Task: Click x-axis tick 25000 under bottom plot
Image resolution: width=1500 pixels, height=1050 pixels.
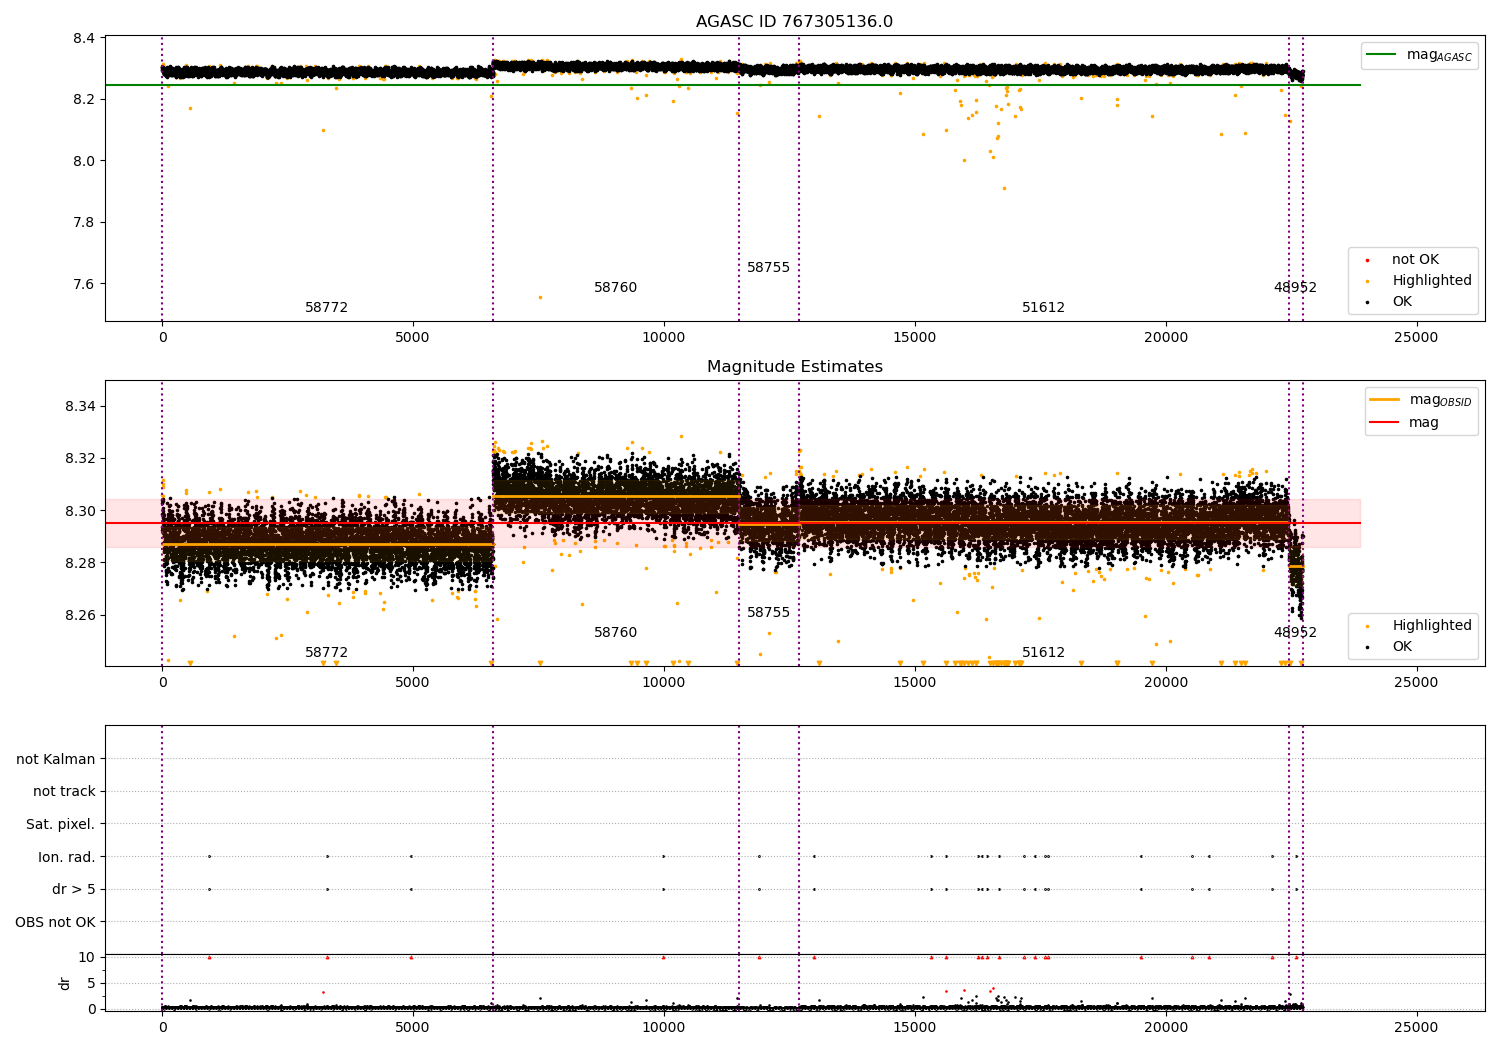Action: click(1416, 1026)
